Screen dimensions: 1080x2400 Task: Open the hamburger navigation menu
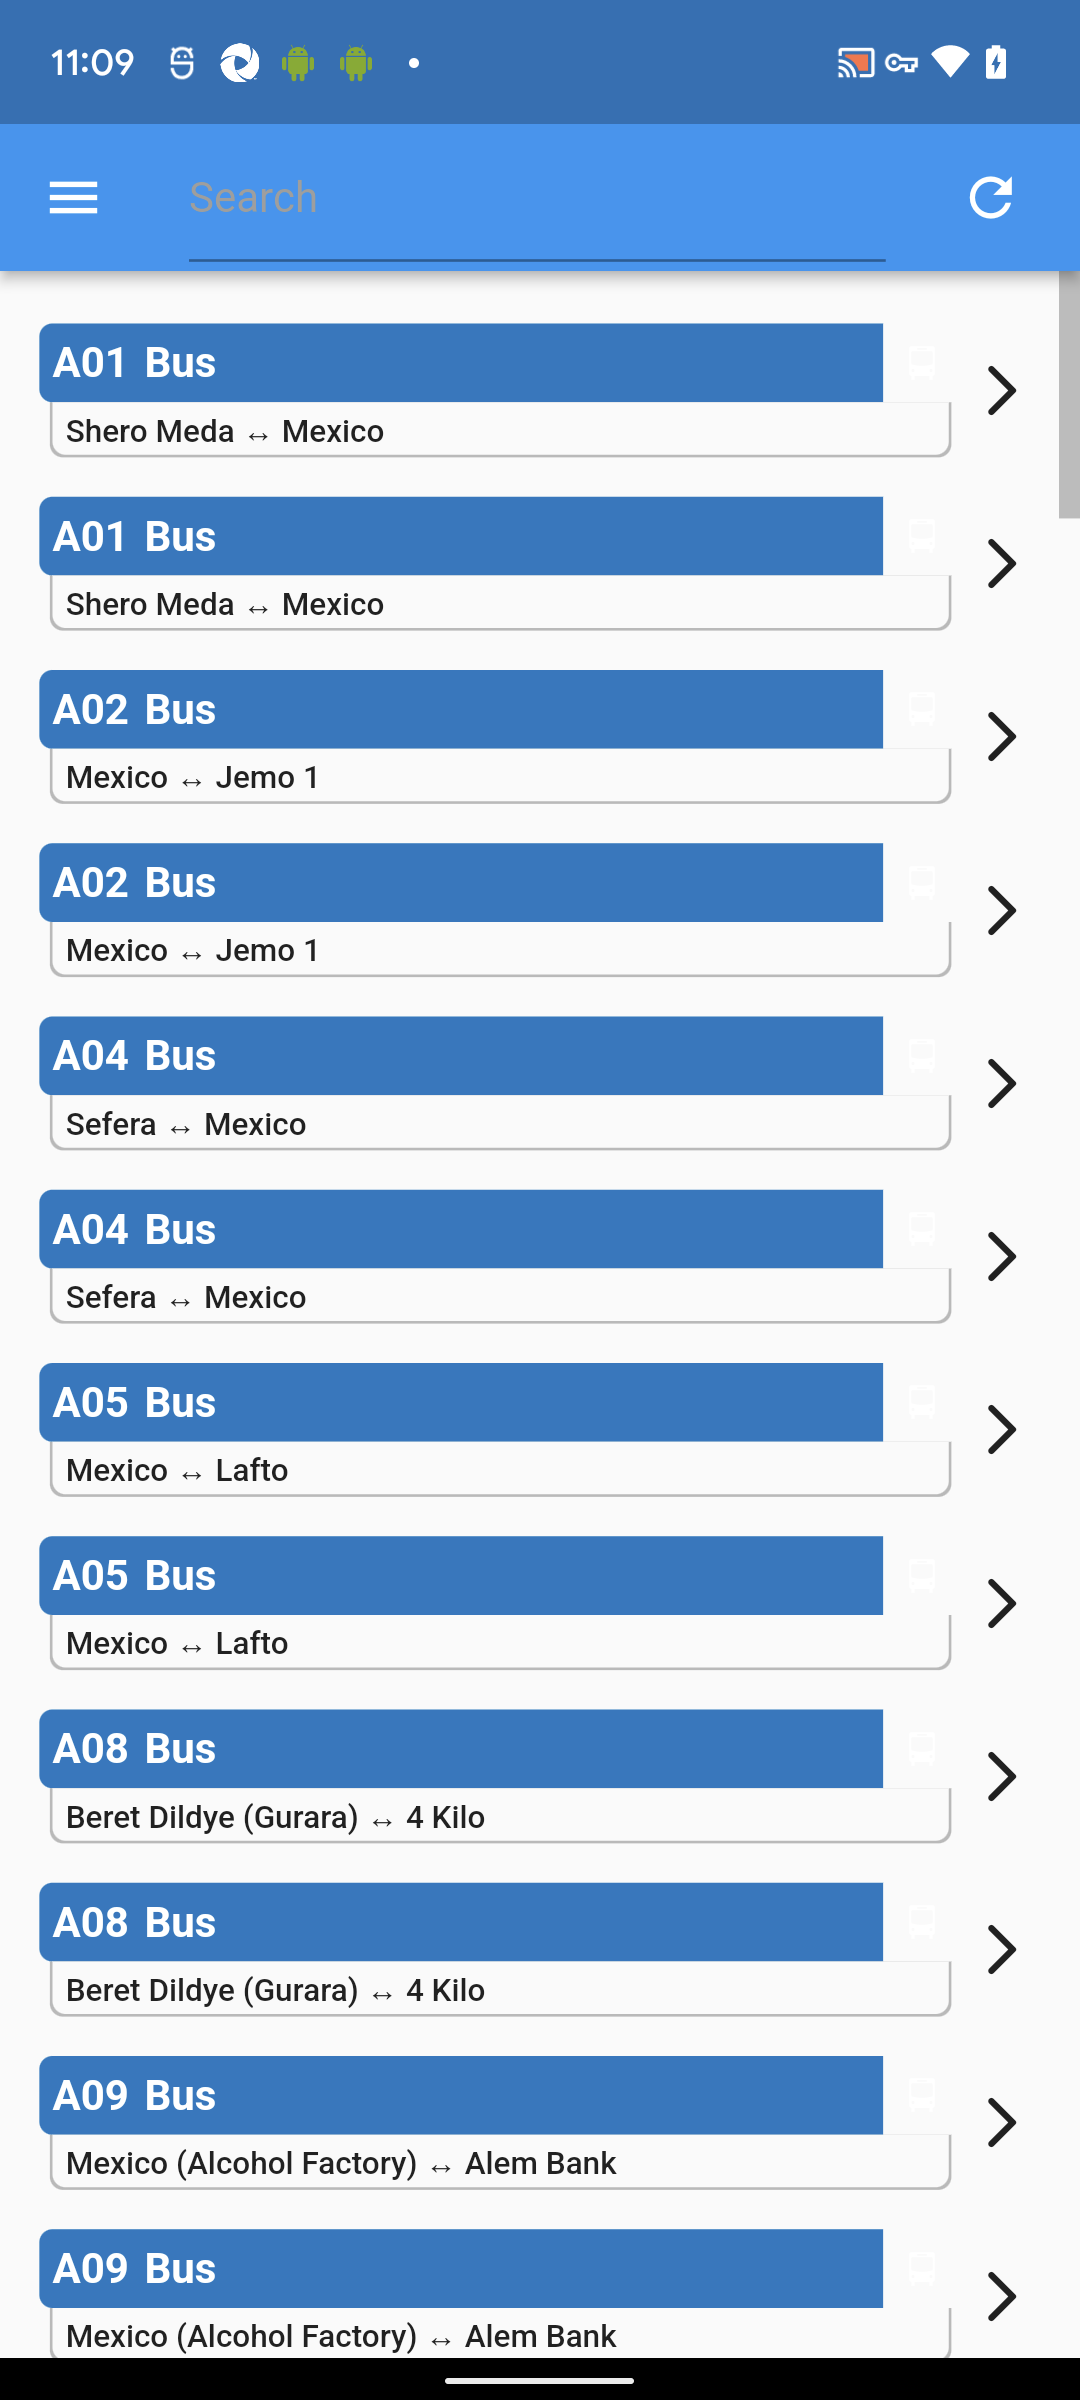coord(74,197)
